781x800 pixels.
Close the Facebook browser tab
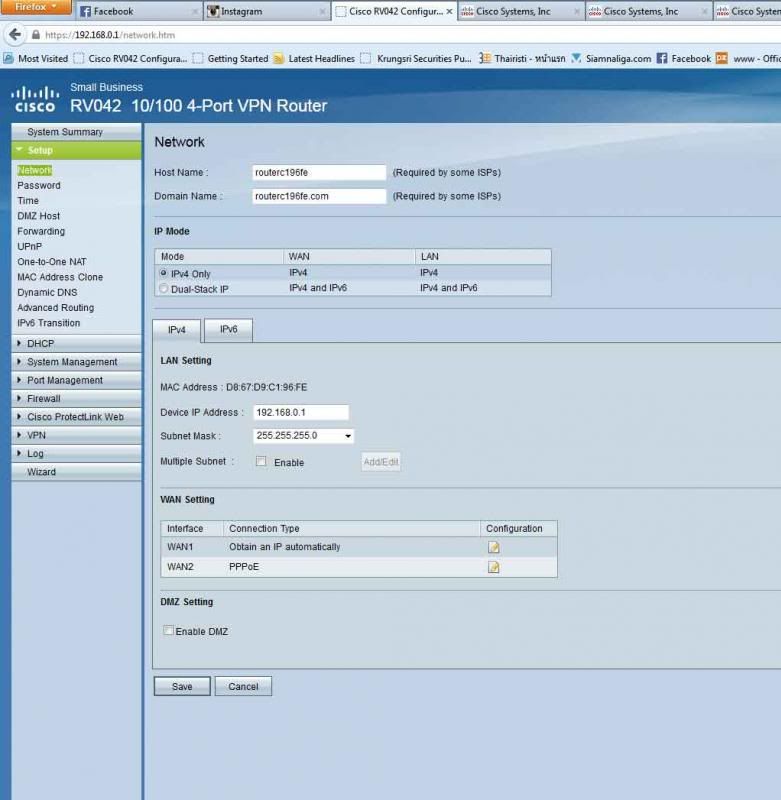[x=194, y=12]
